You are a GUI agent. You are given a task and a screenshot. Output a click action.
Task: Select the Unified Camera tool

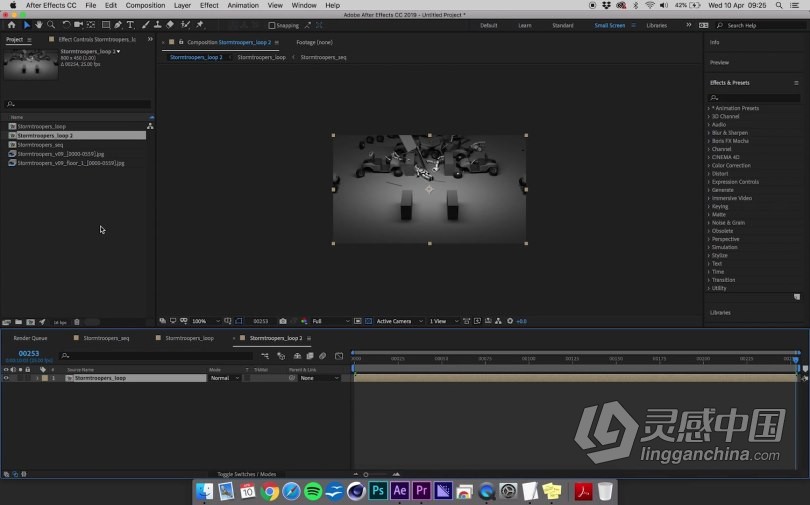click(79, 25)
